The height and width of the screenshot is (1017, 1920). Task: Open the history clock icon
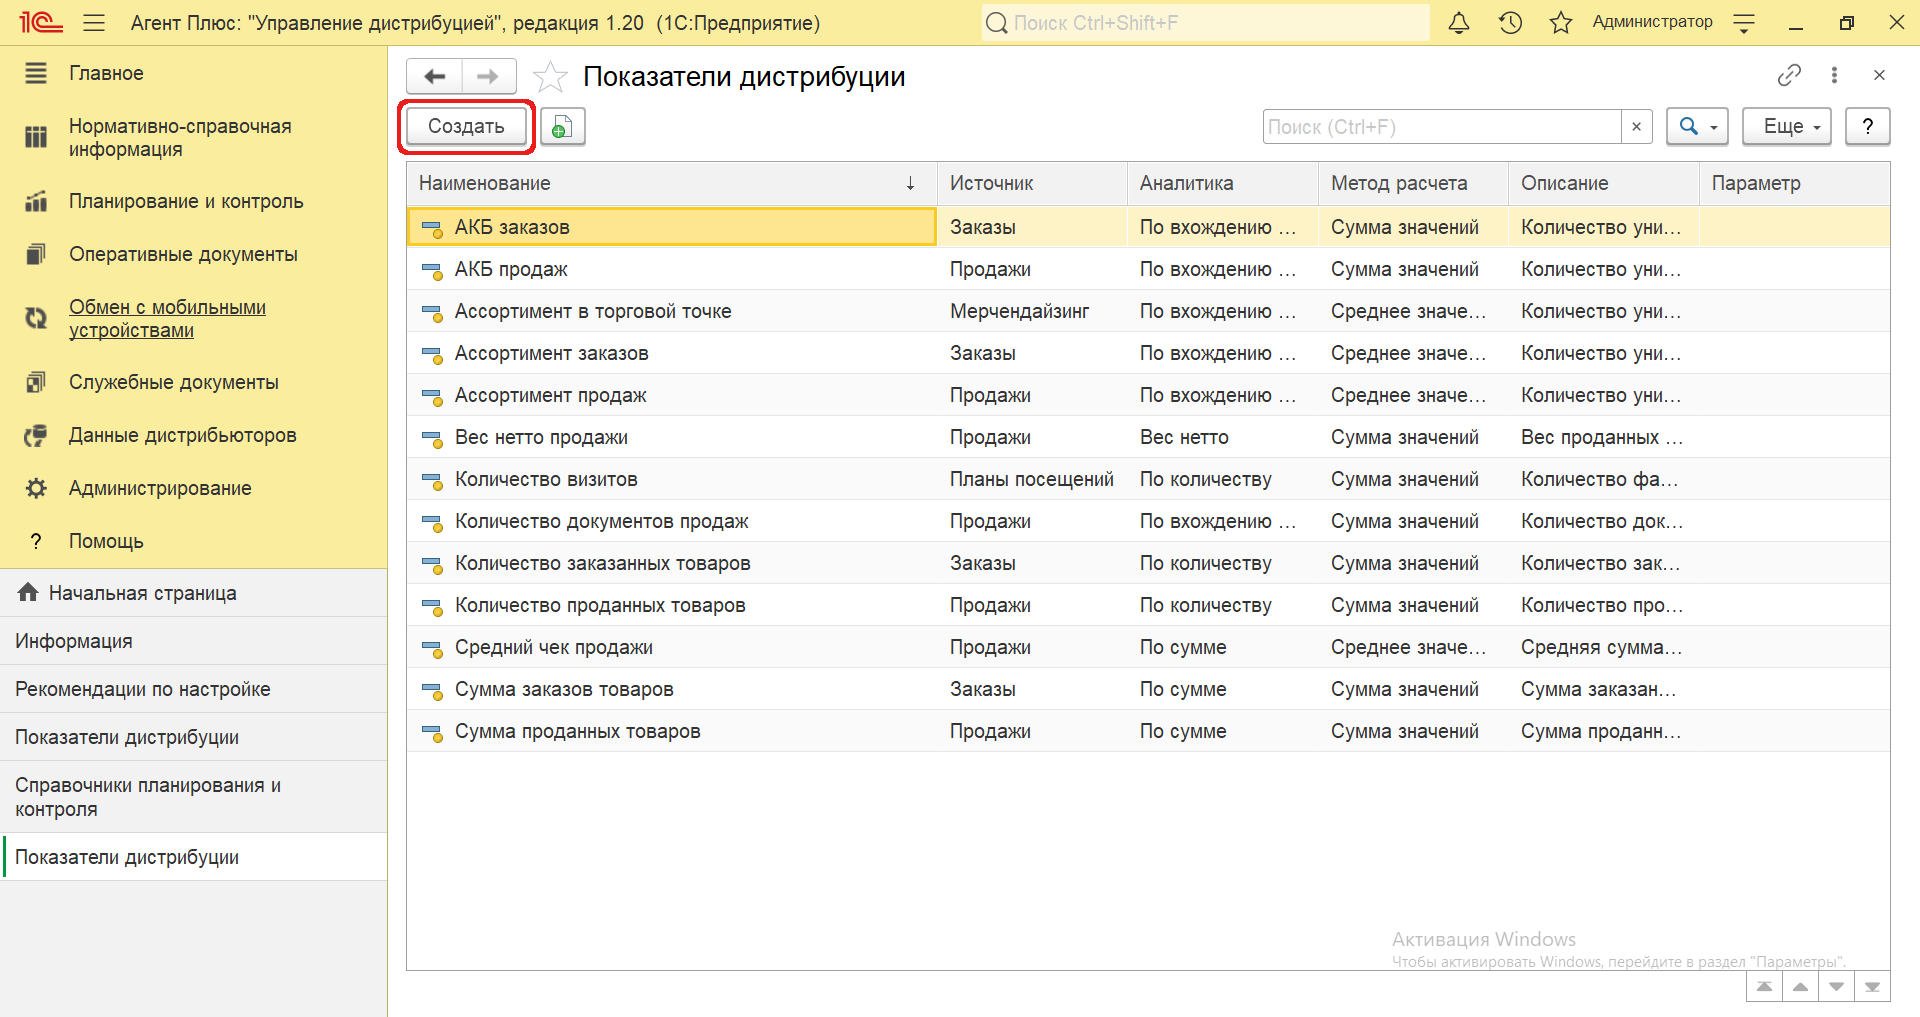1510,22
